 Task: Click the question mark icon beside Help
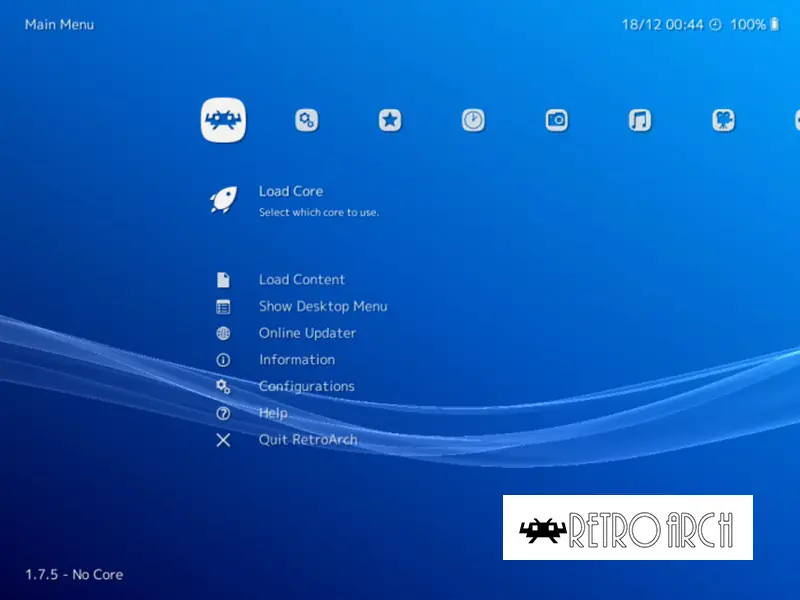tap(223, 413)
